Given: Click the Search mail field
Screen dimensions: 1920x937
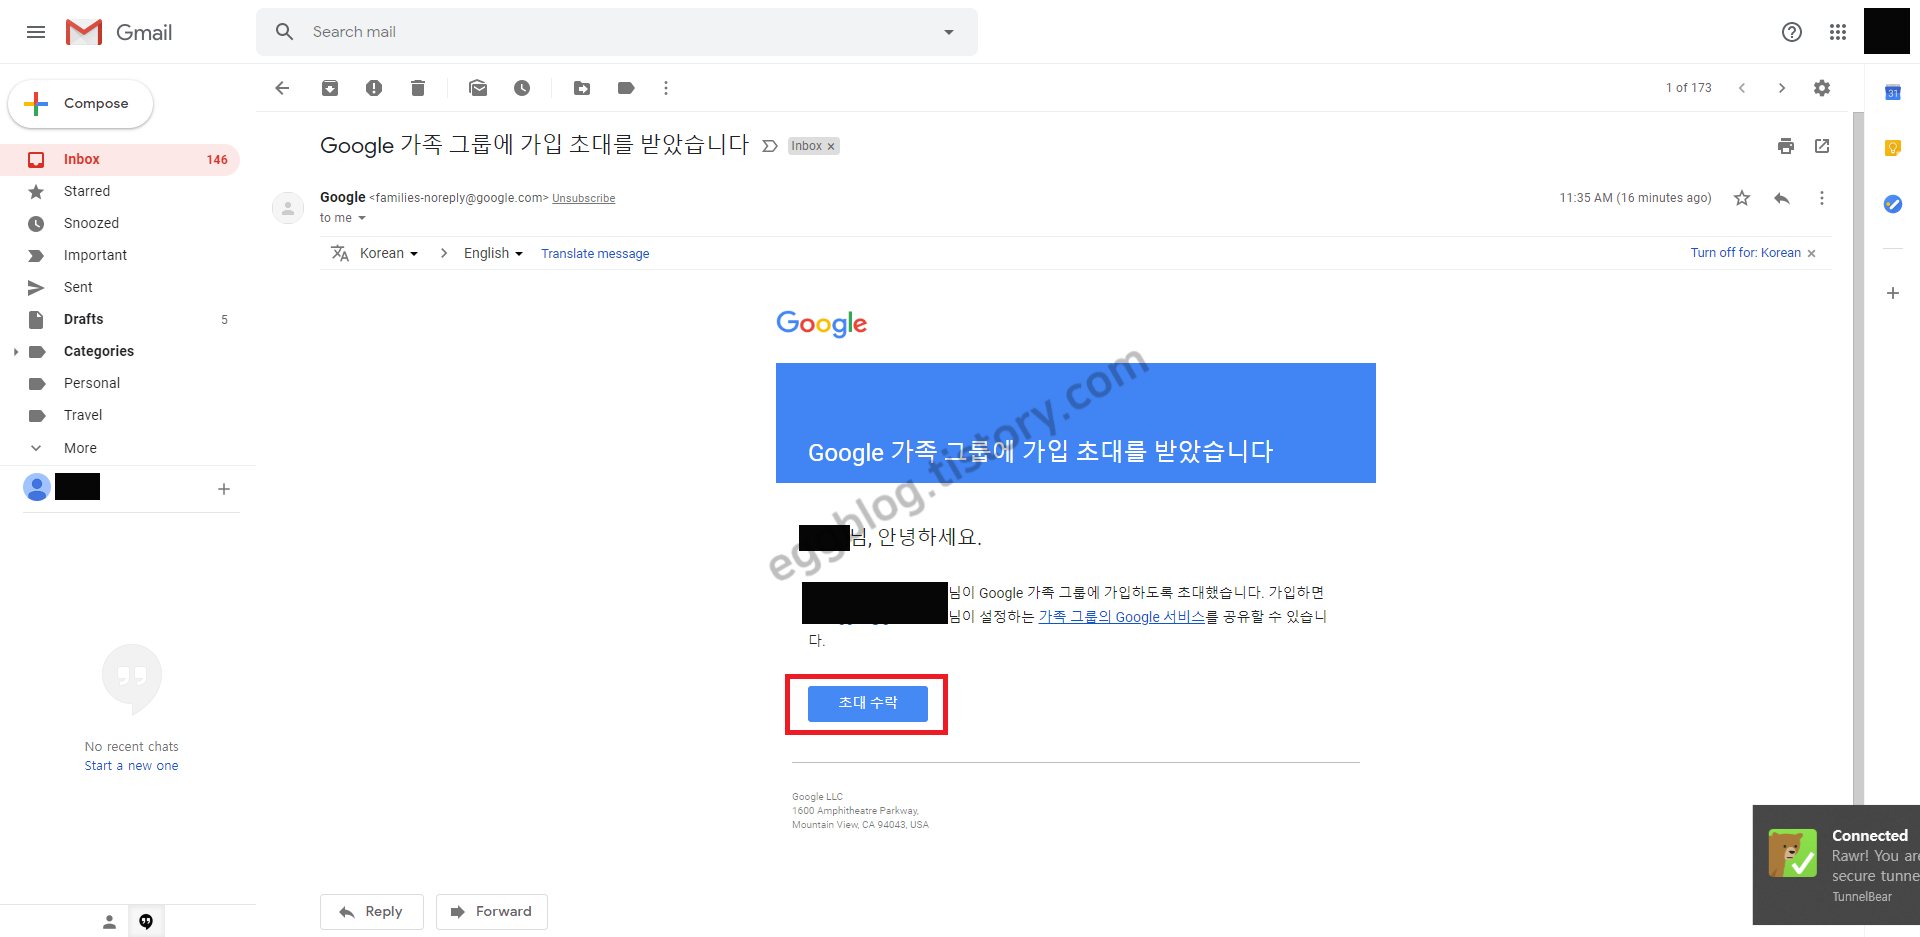Looking at the screenshot, I should (617, 32).
